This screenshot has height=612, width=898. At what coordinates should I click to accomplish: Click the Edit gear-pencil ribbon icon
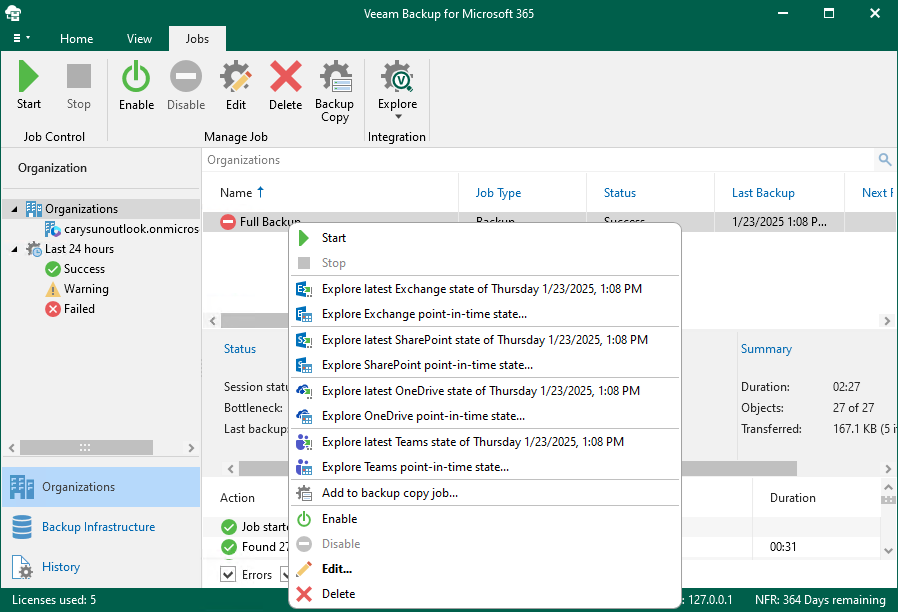[x=235, y=77]
